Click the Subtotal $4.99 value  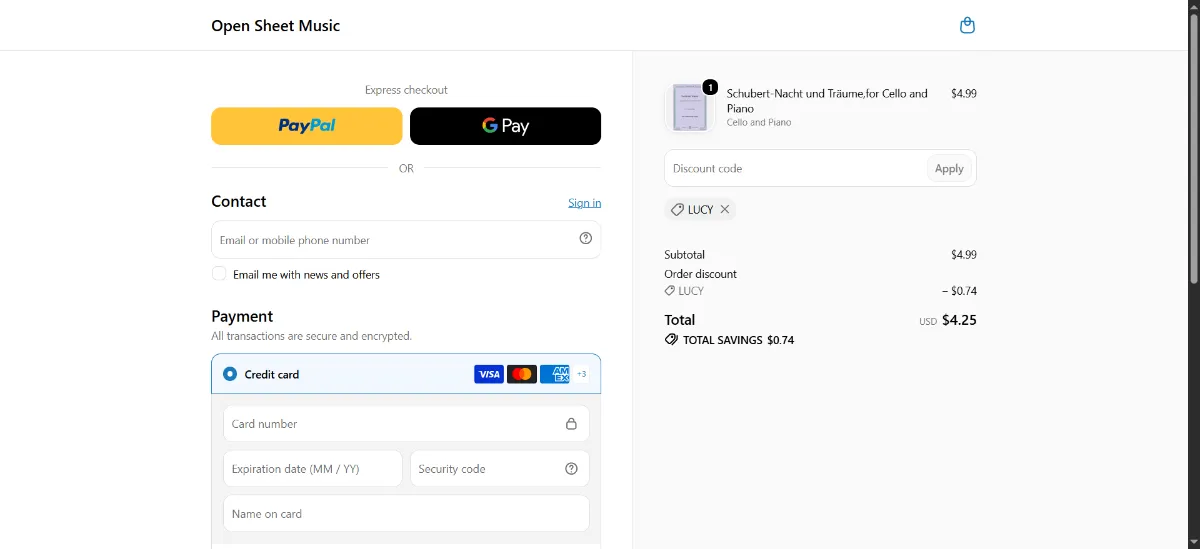[964, 255]
